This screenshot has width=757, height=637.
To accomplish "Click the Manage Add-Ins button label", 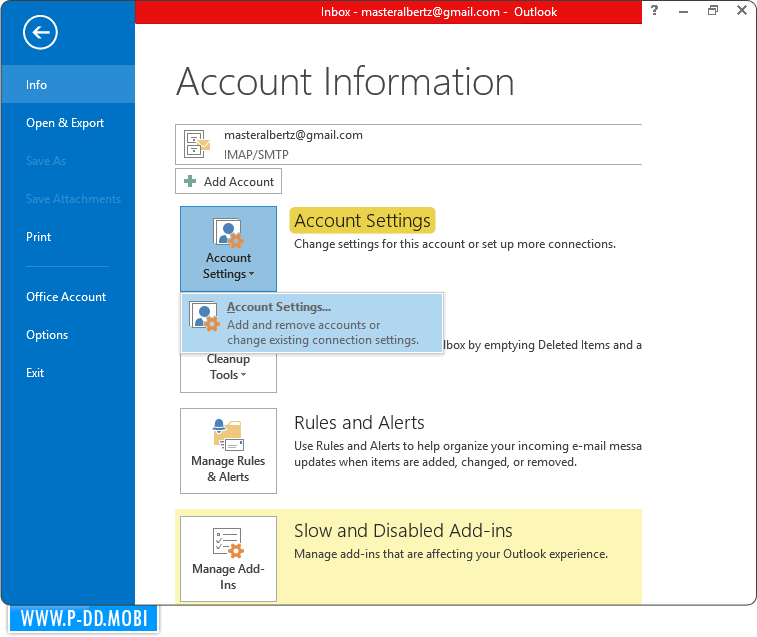I will (228, 577).
